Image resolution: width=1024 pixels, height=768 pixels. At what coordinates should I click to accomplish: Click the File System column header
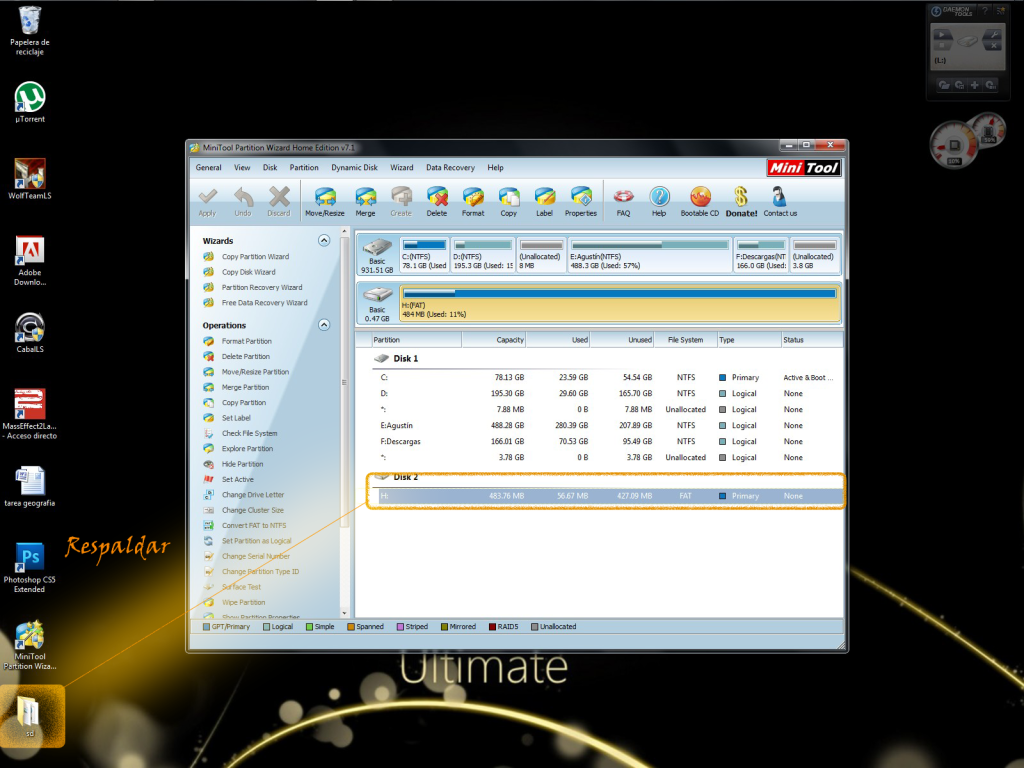click(685, 340)
